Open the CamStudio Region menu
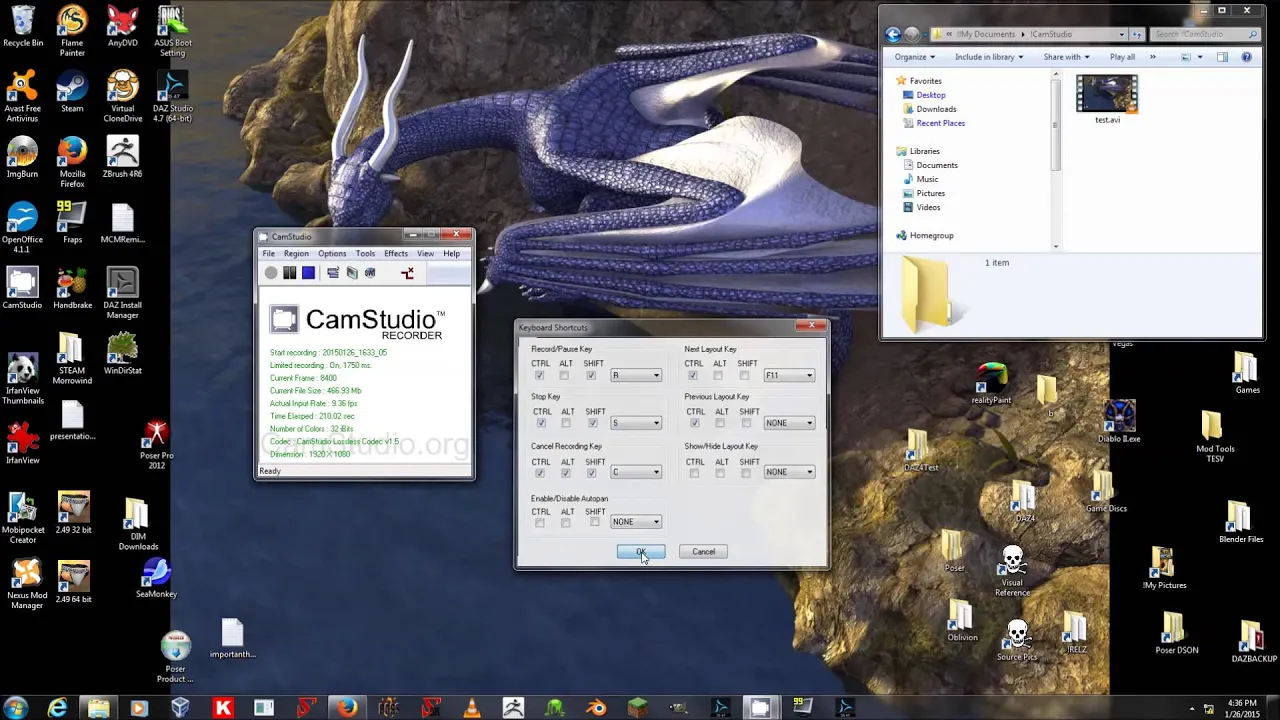 click(296, 254)
